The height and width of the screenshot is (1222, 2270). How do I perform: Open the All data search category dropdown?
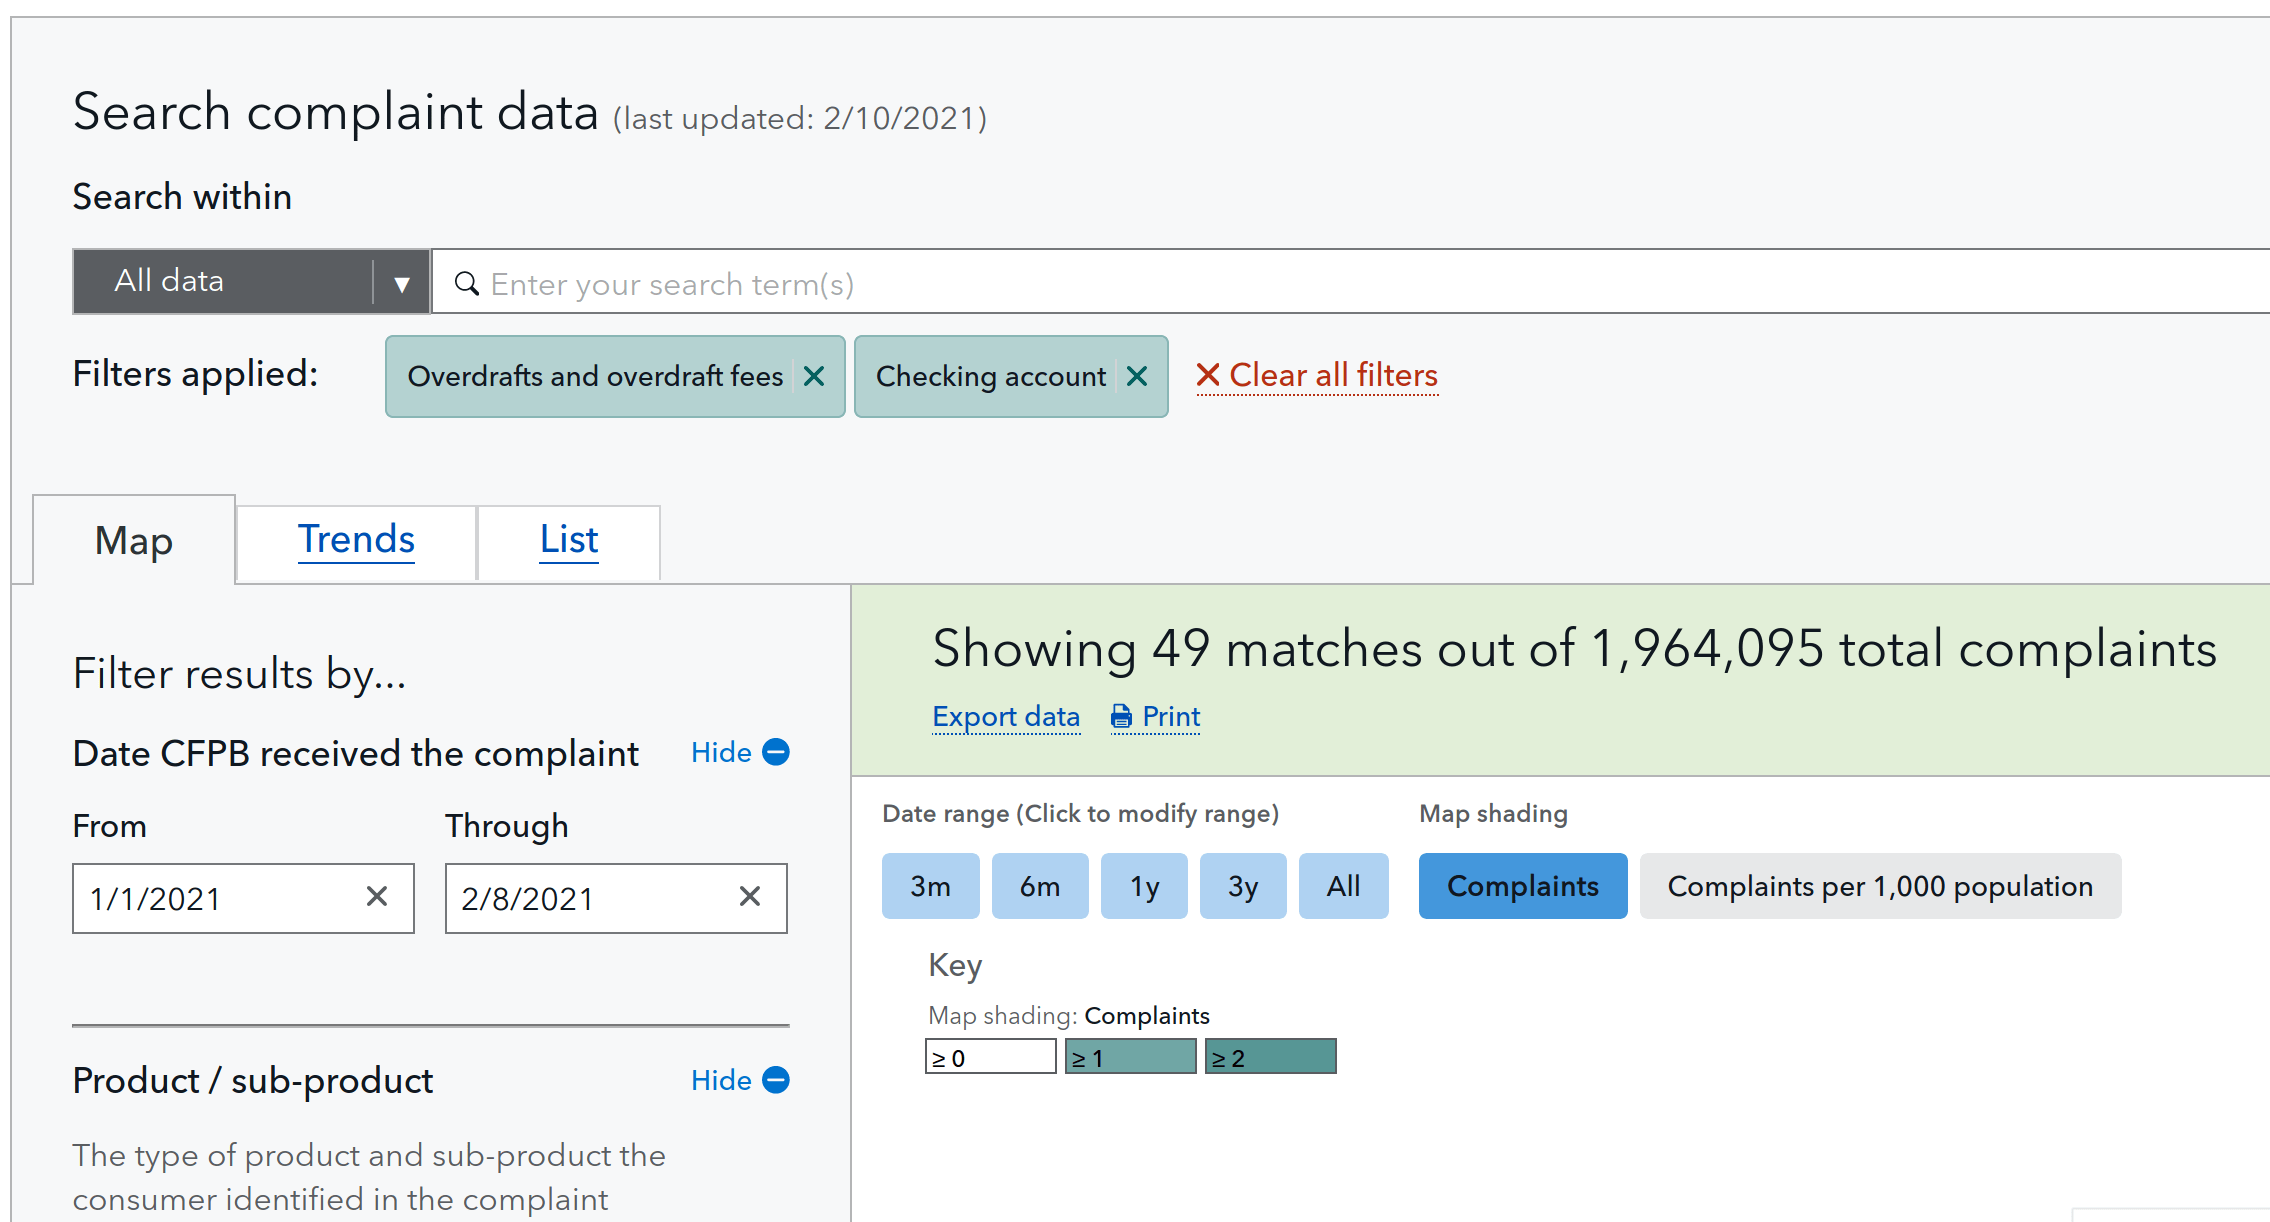click(400, 282)
